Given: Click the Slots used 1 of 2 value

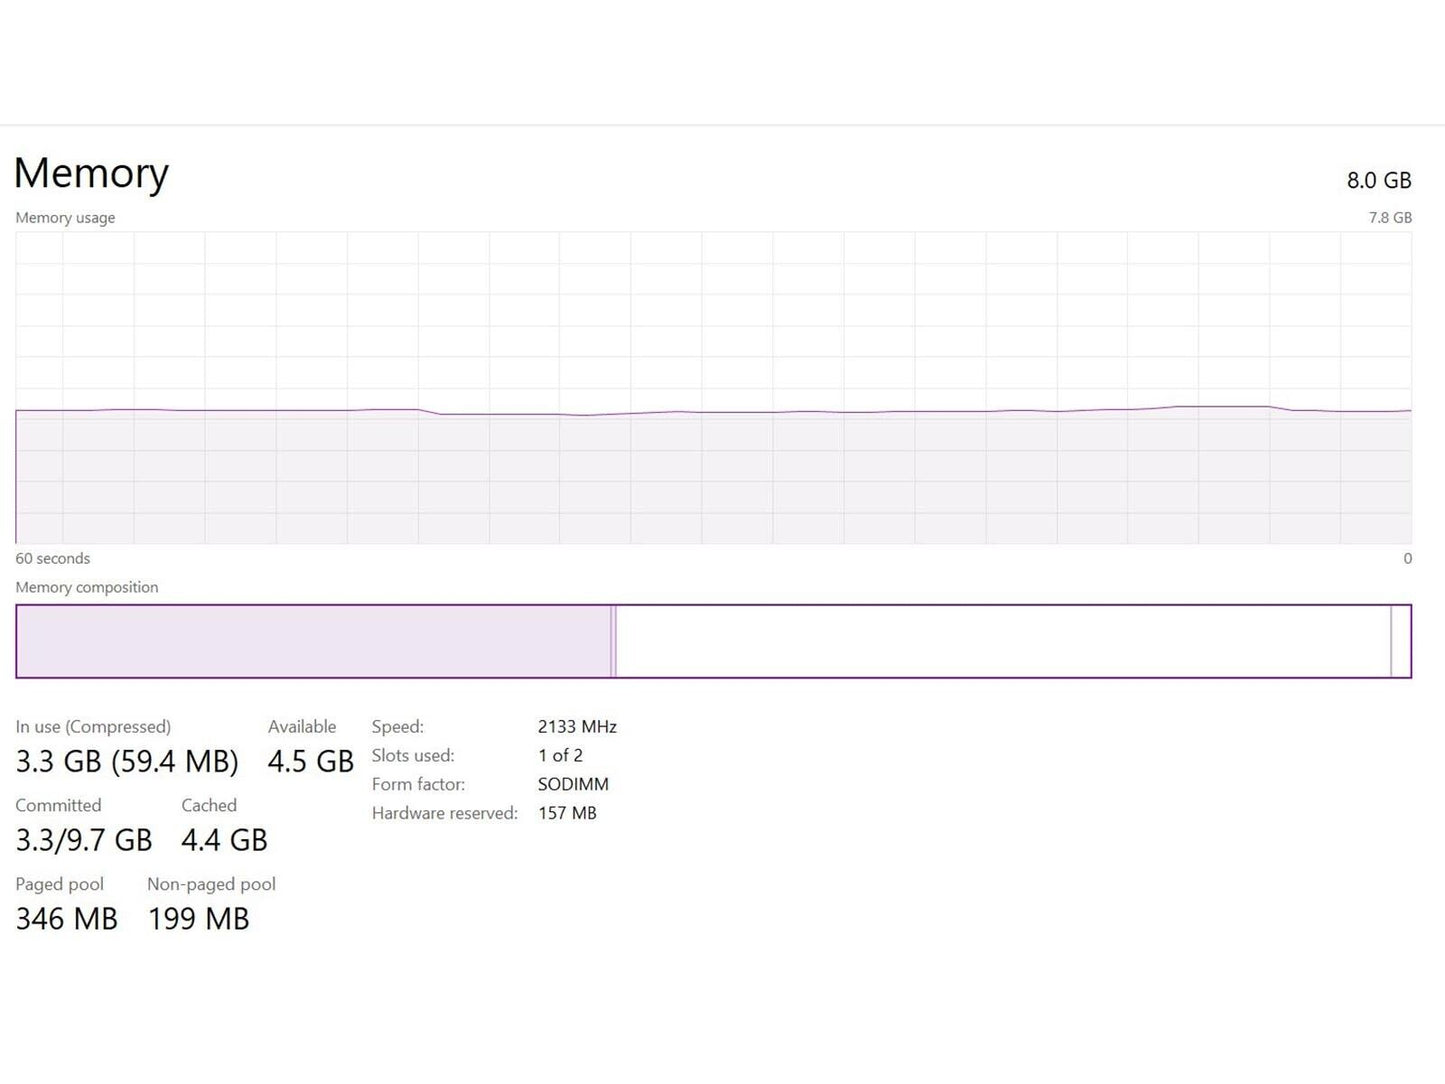Looking at the screenshot, I should 560,756.
